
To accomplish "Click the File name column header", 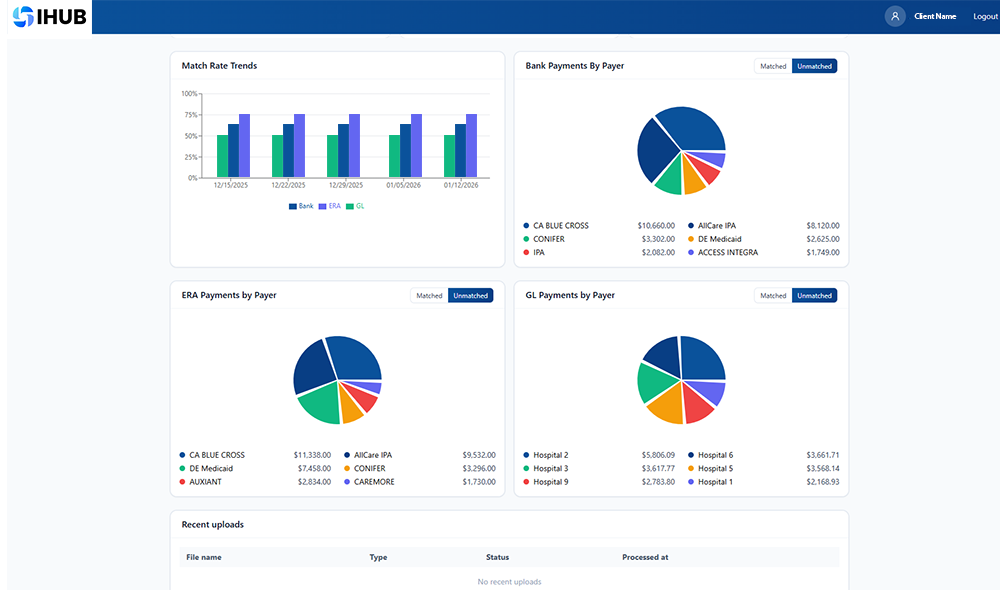I will [x=204, y=557].
